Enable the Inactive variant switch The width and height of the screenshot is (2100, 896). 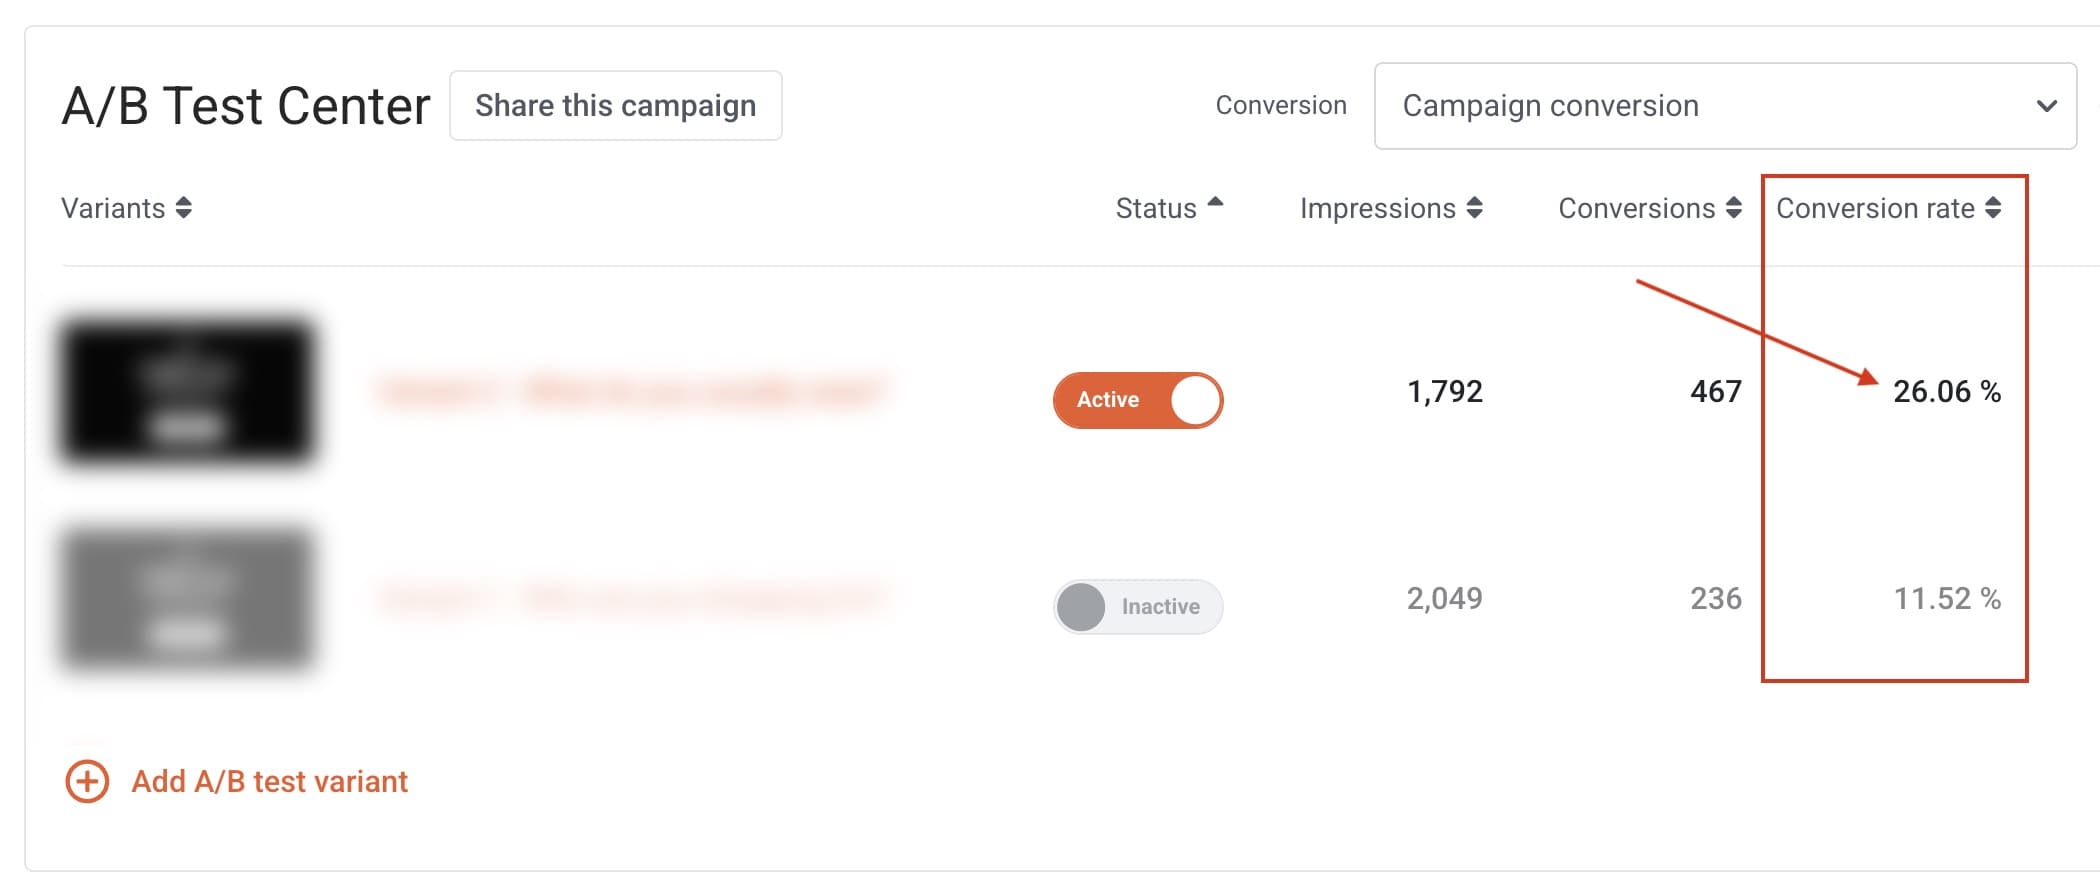(1138, 607)
